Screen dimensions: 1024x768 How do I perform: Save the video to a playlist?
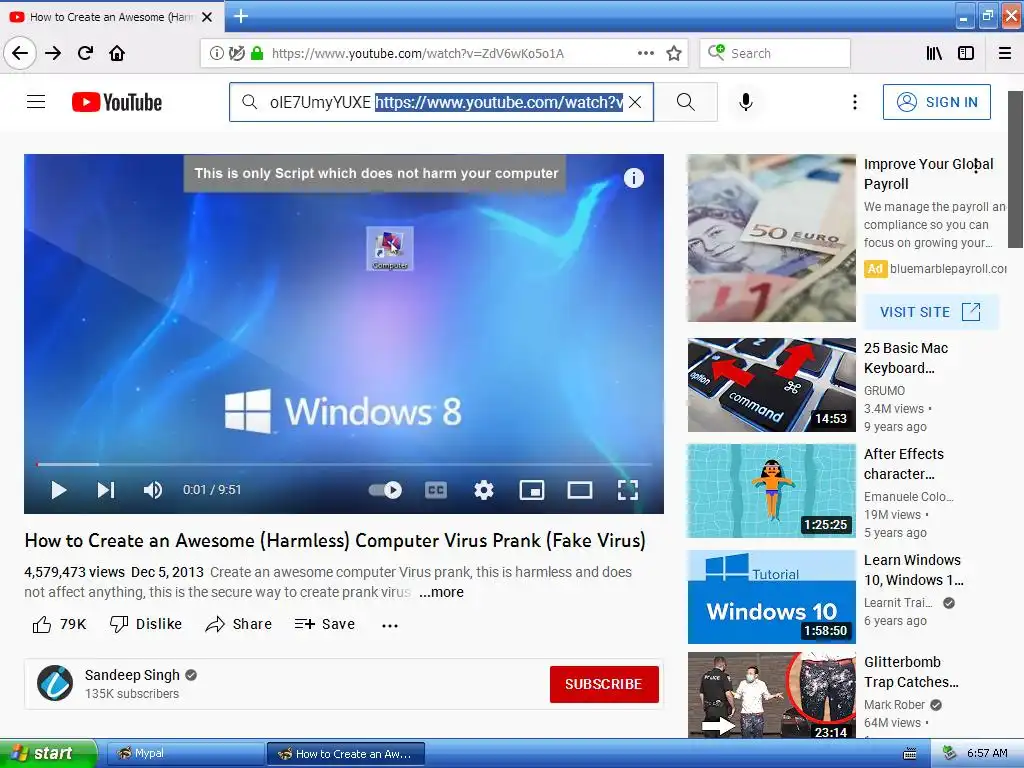pos(325,624)
